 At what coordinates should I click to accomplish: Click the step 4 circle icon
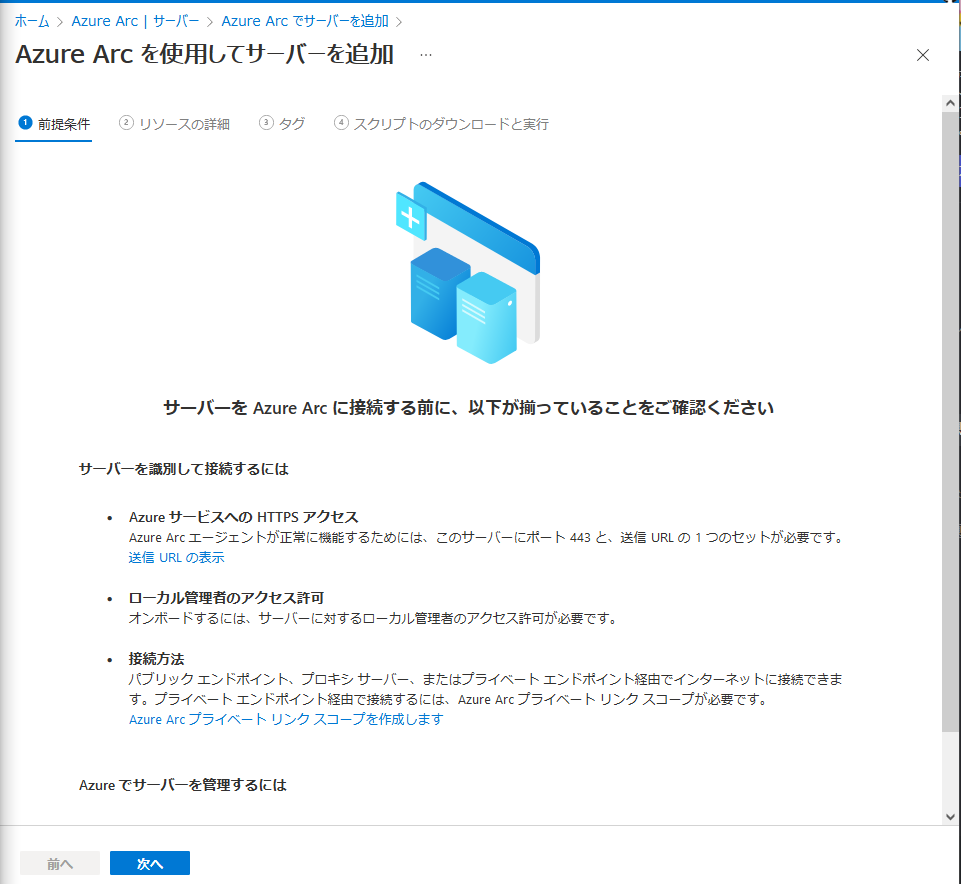(341, 123)
